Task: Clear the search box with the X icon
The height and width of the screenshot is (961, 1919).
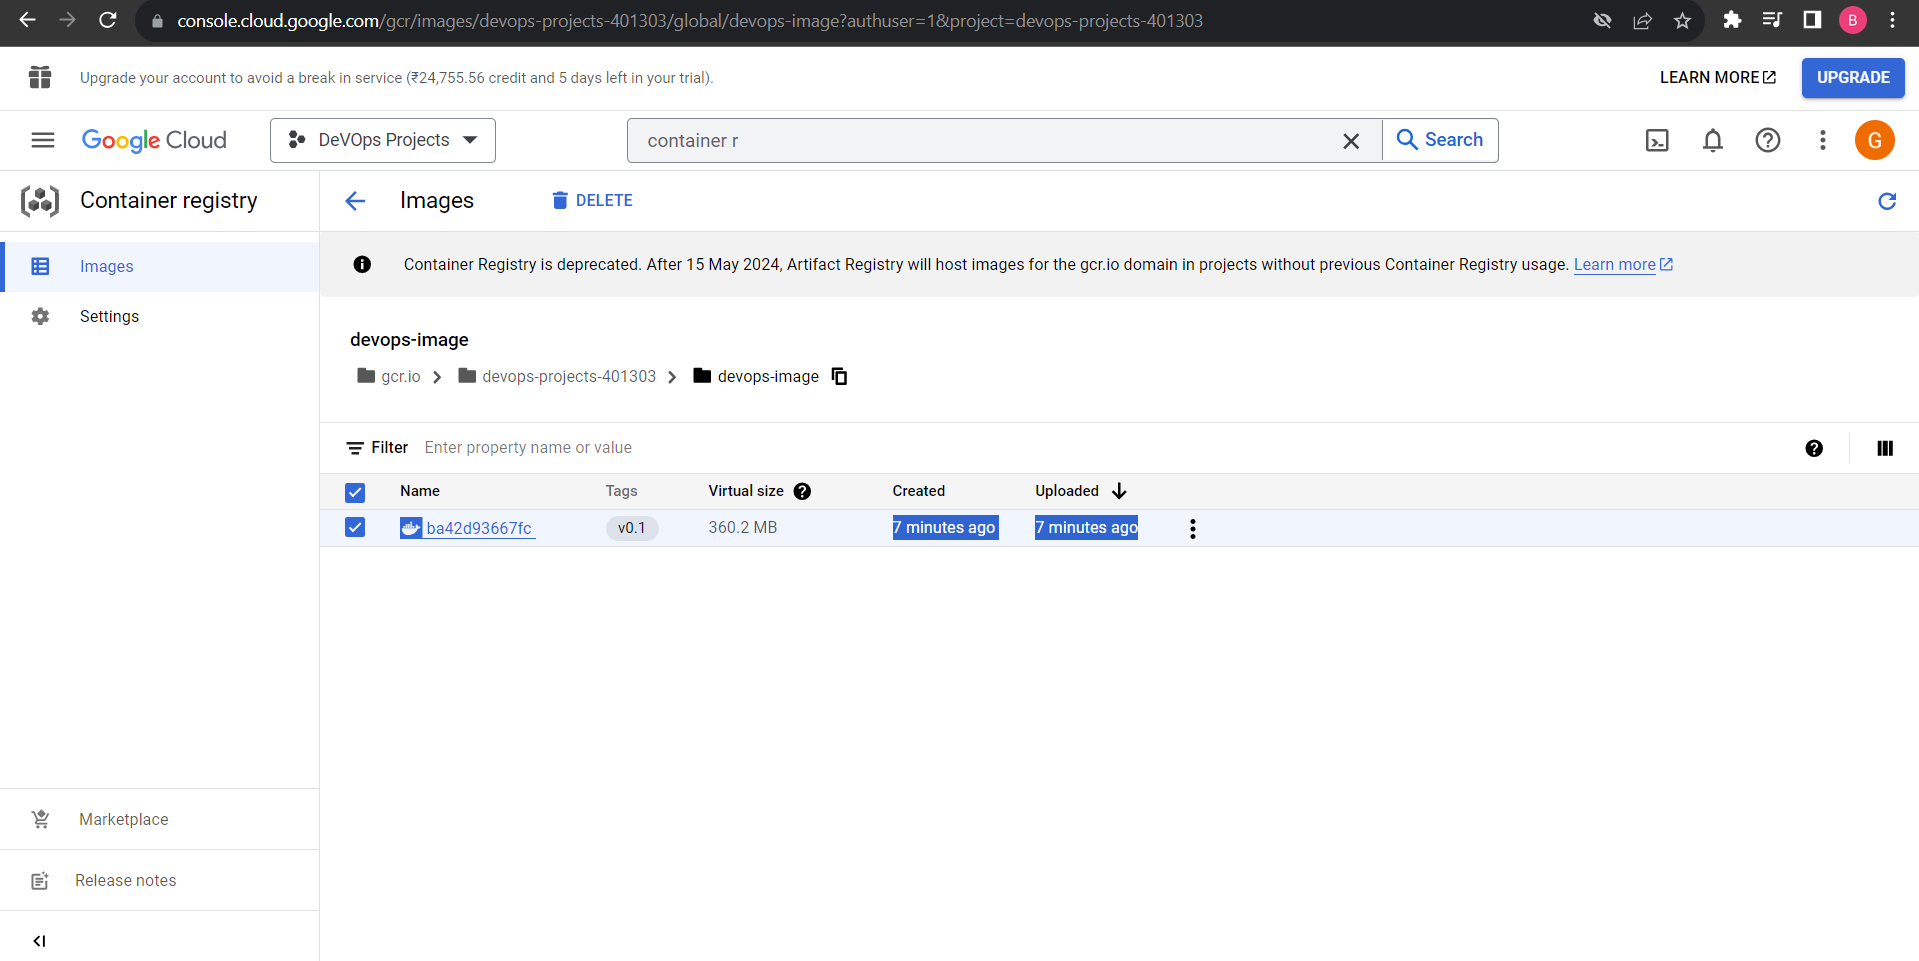Action: point(1351,141)
